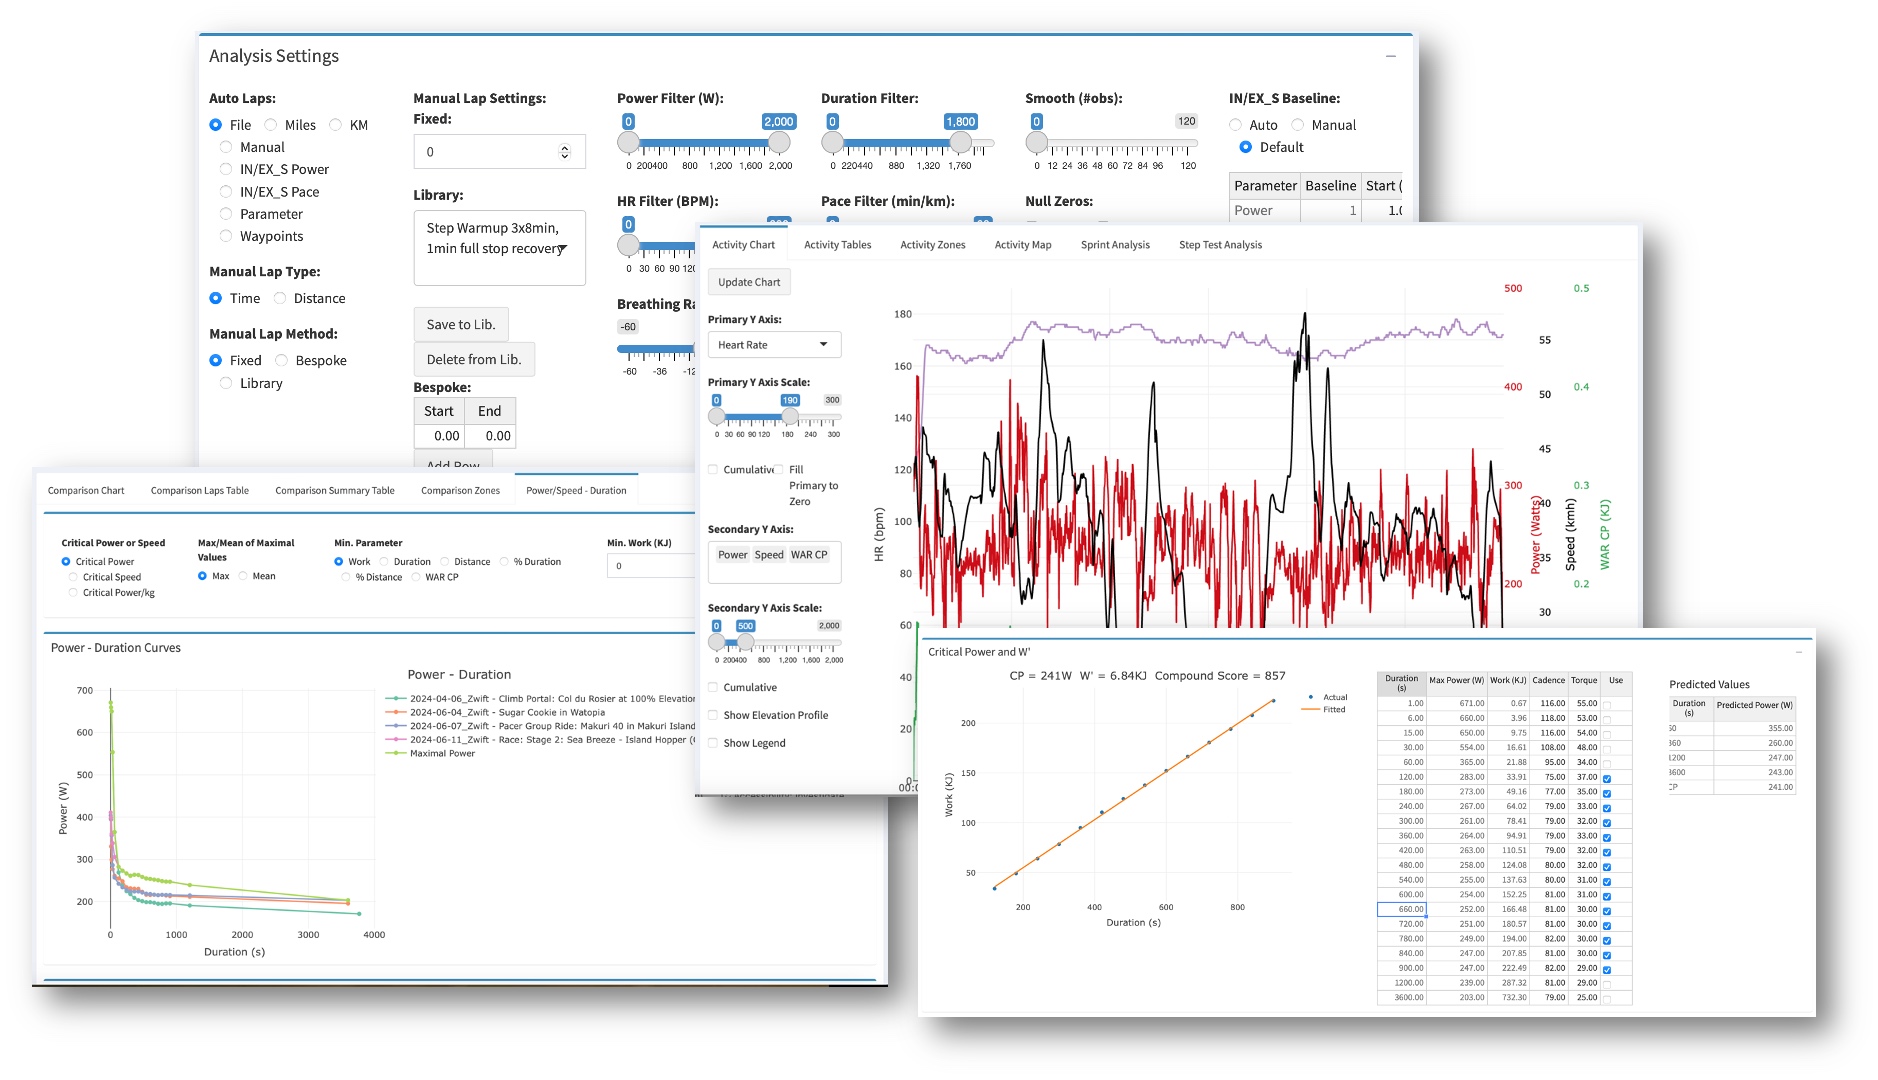Viewport: 1878px width, 1080px height.
Task: Click the Delete from Lib. button
Action: coord(473,360)
